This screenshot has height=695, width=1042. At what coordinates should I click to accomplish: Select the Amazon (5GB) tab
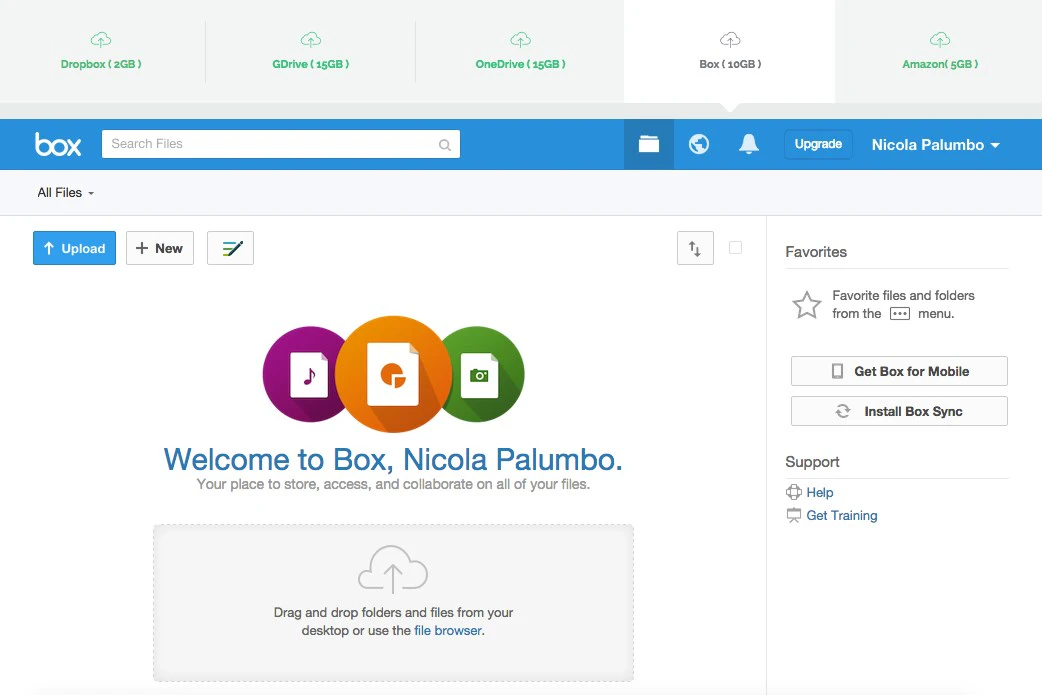point(939,52)
